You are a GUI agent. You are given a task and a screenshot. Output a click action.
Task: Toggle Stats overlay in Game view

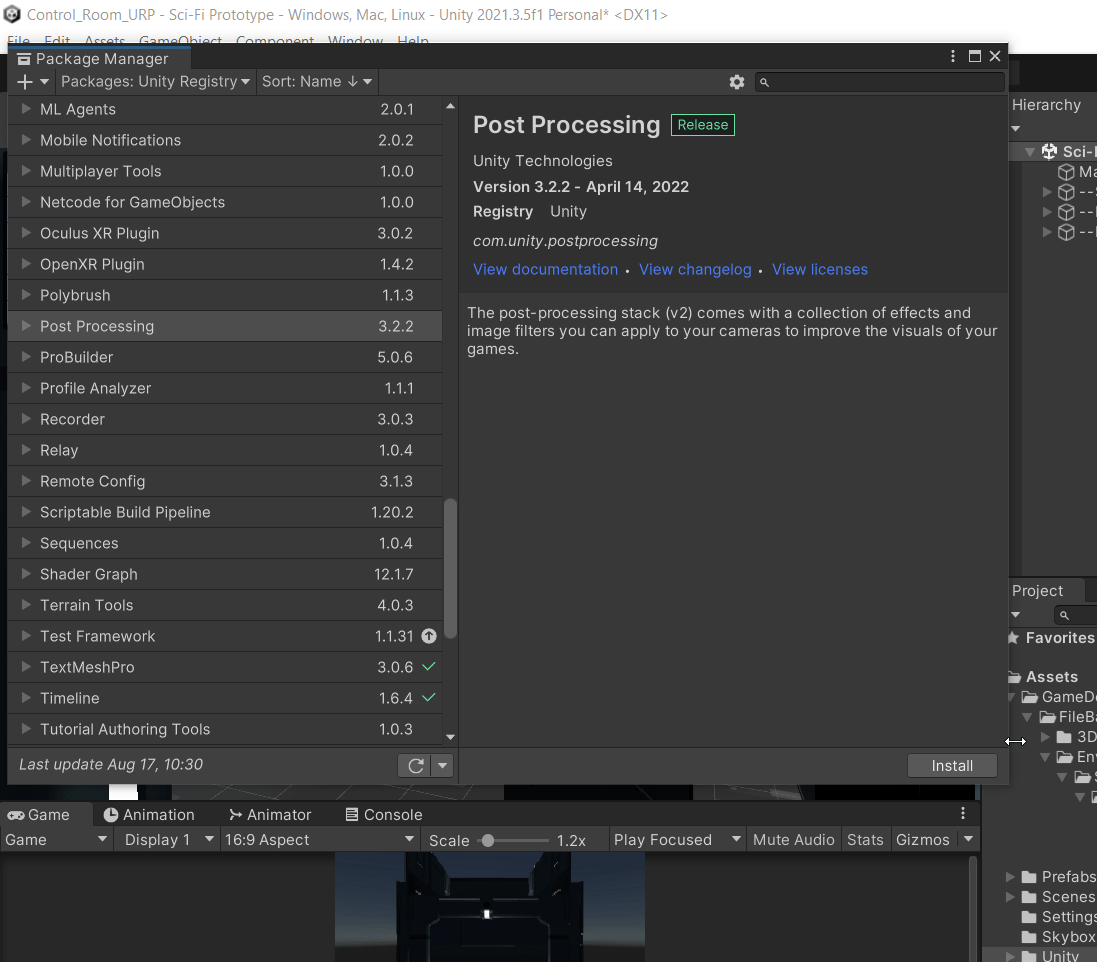point(865,840)
